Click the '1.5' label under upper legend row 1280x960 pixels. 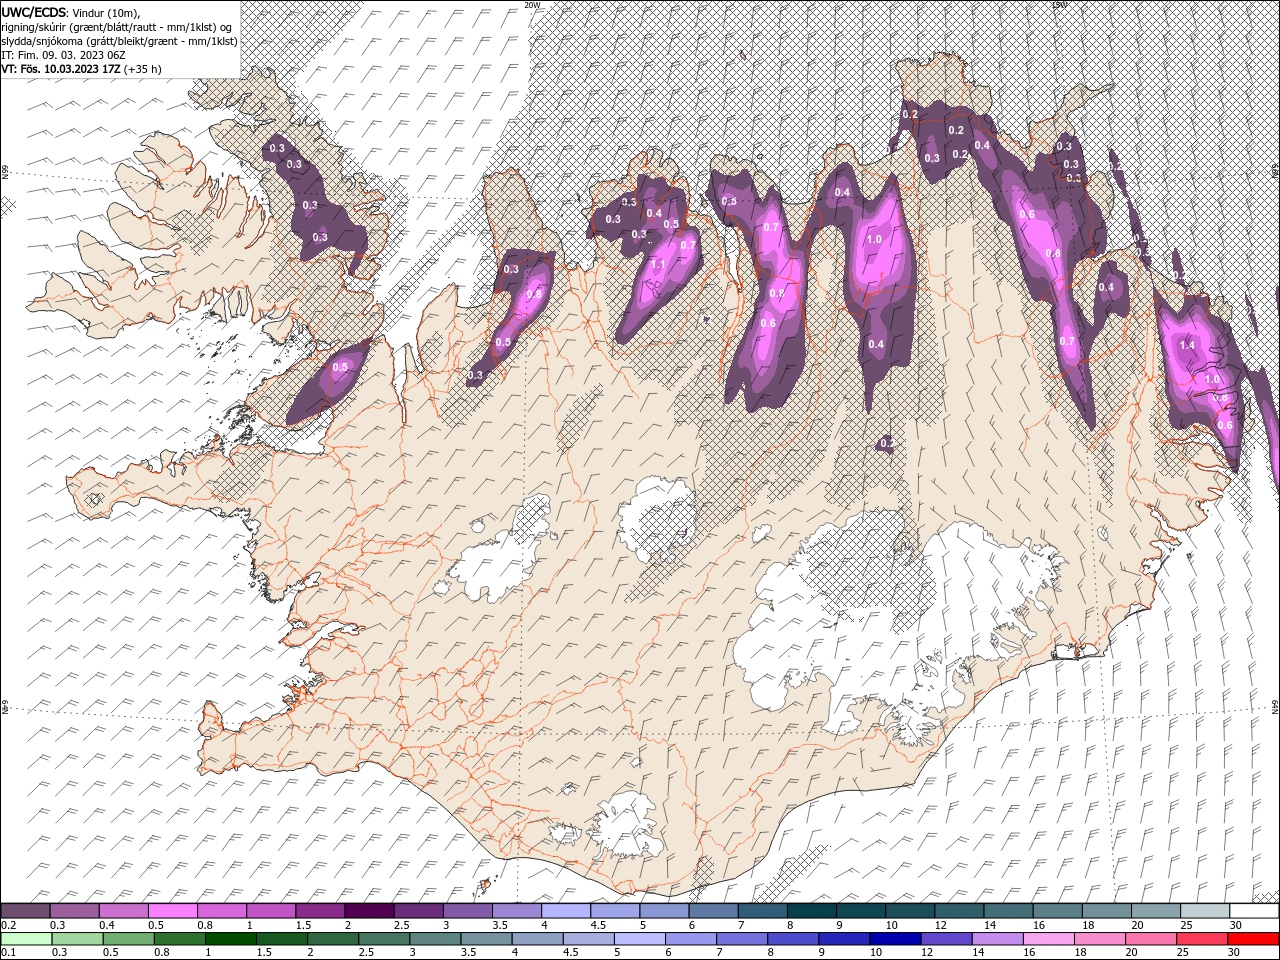(x=302, y=925)
